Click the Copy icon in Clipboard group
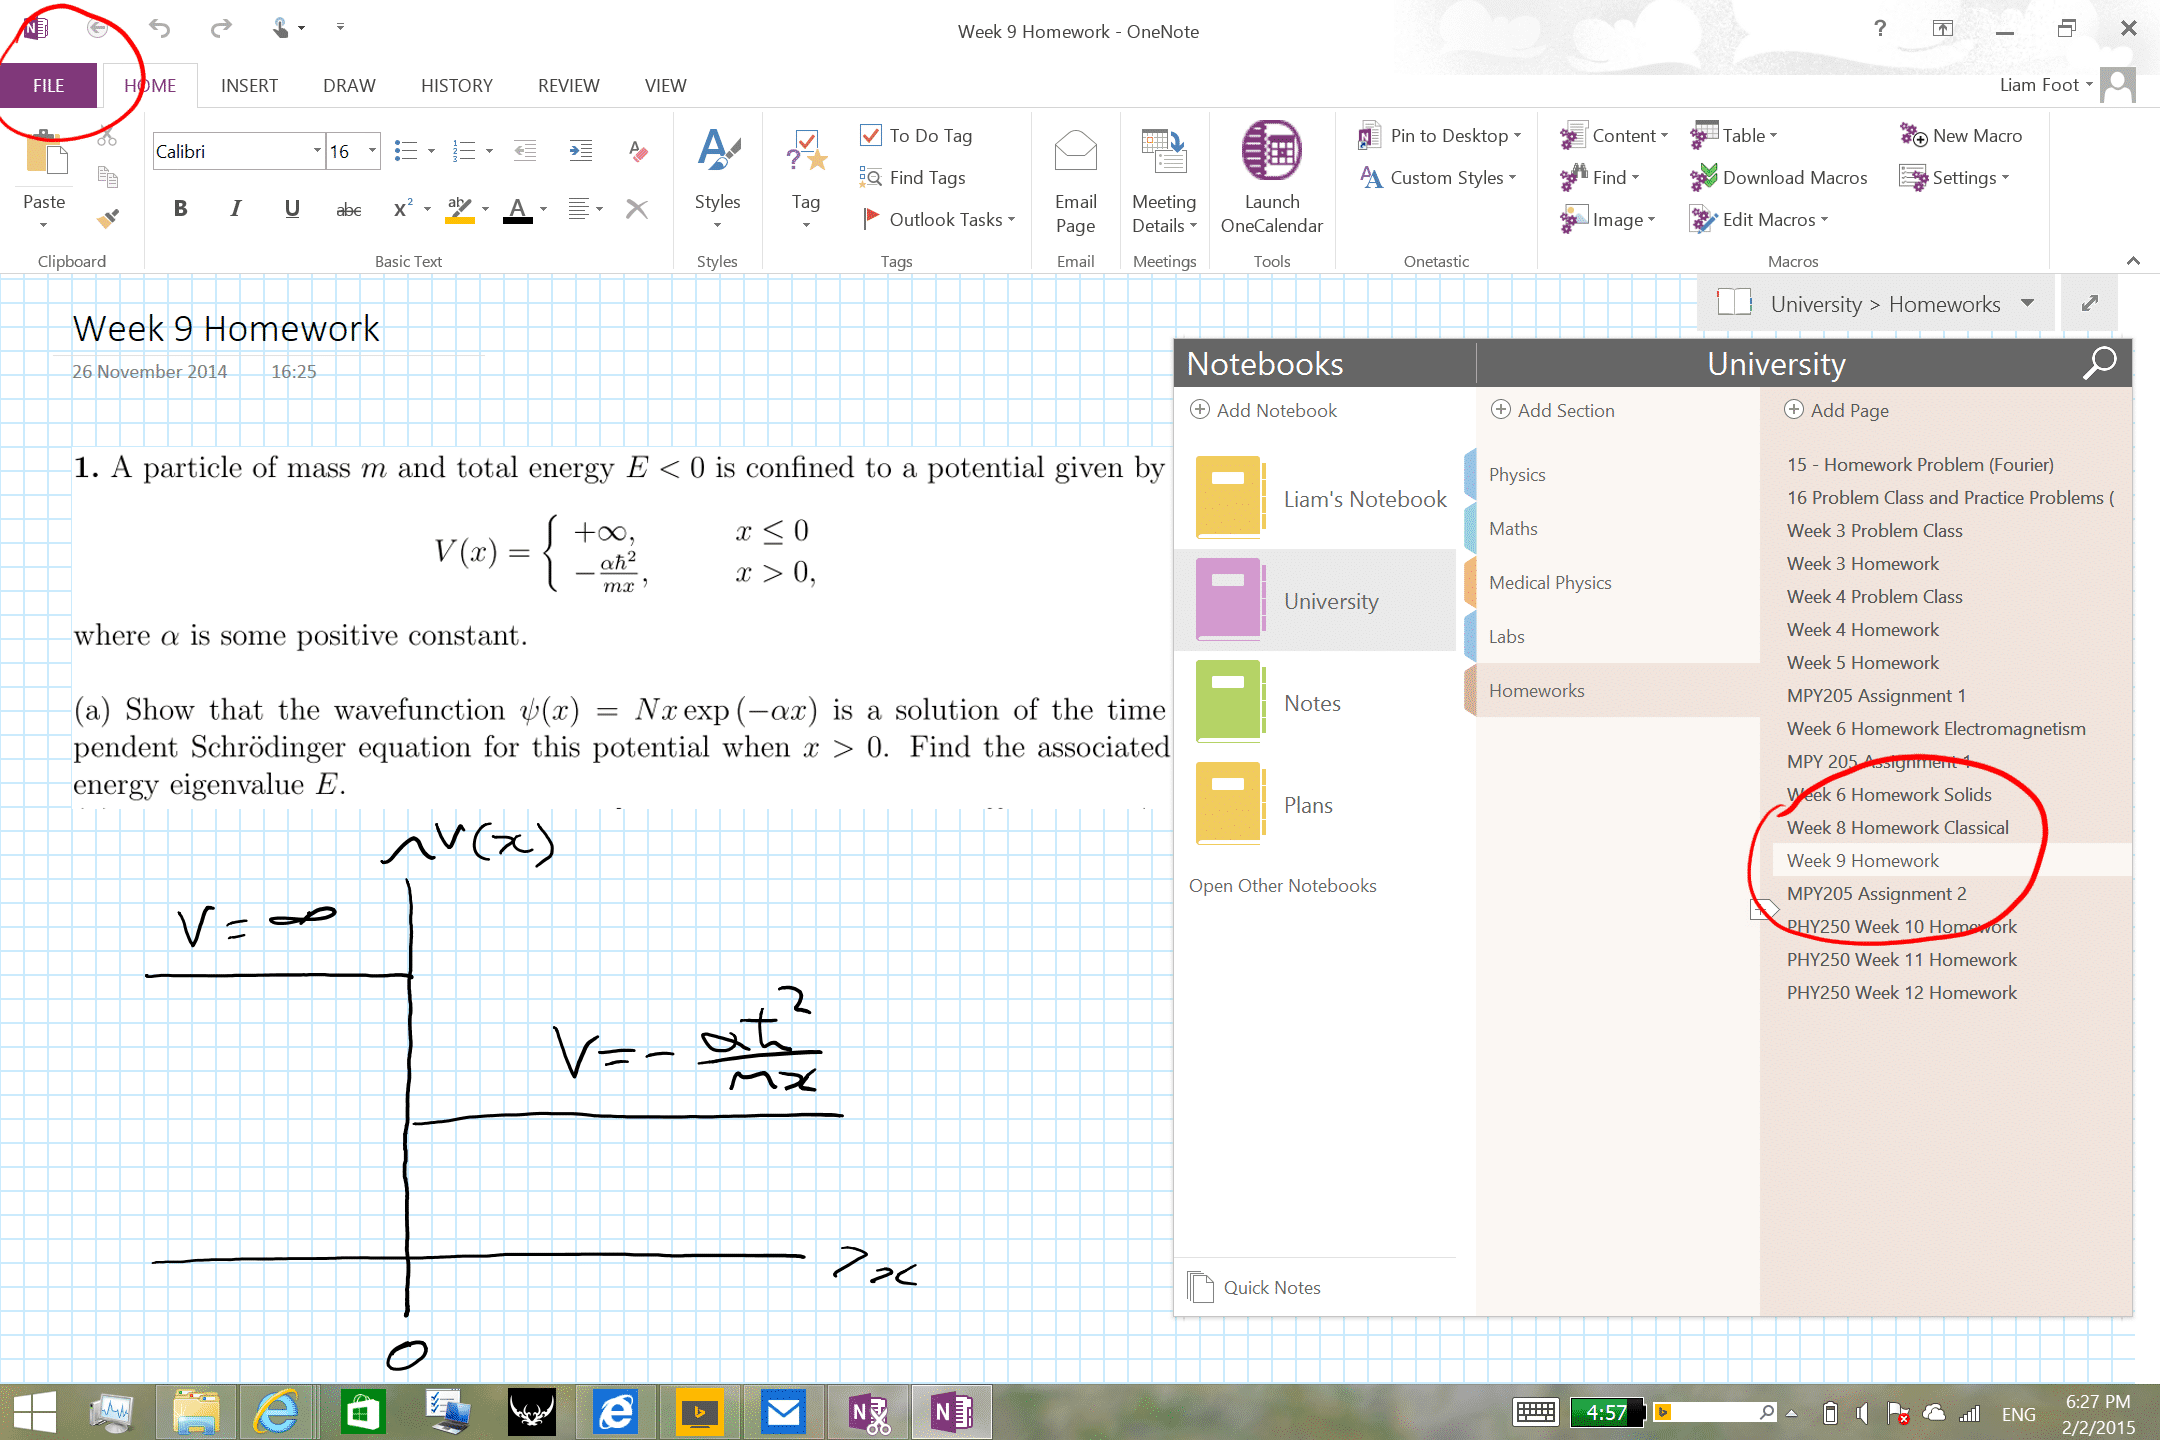The image size is (2160, 1440). [108, 178]
